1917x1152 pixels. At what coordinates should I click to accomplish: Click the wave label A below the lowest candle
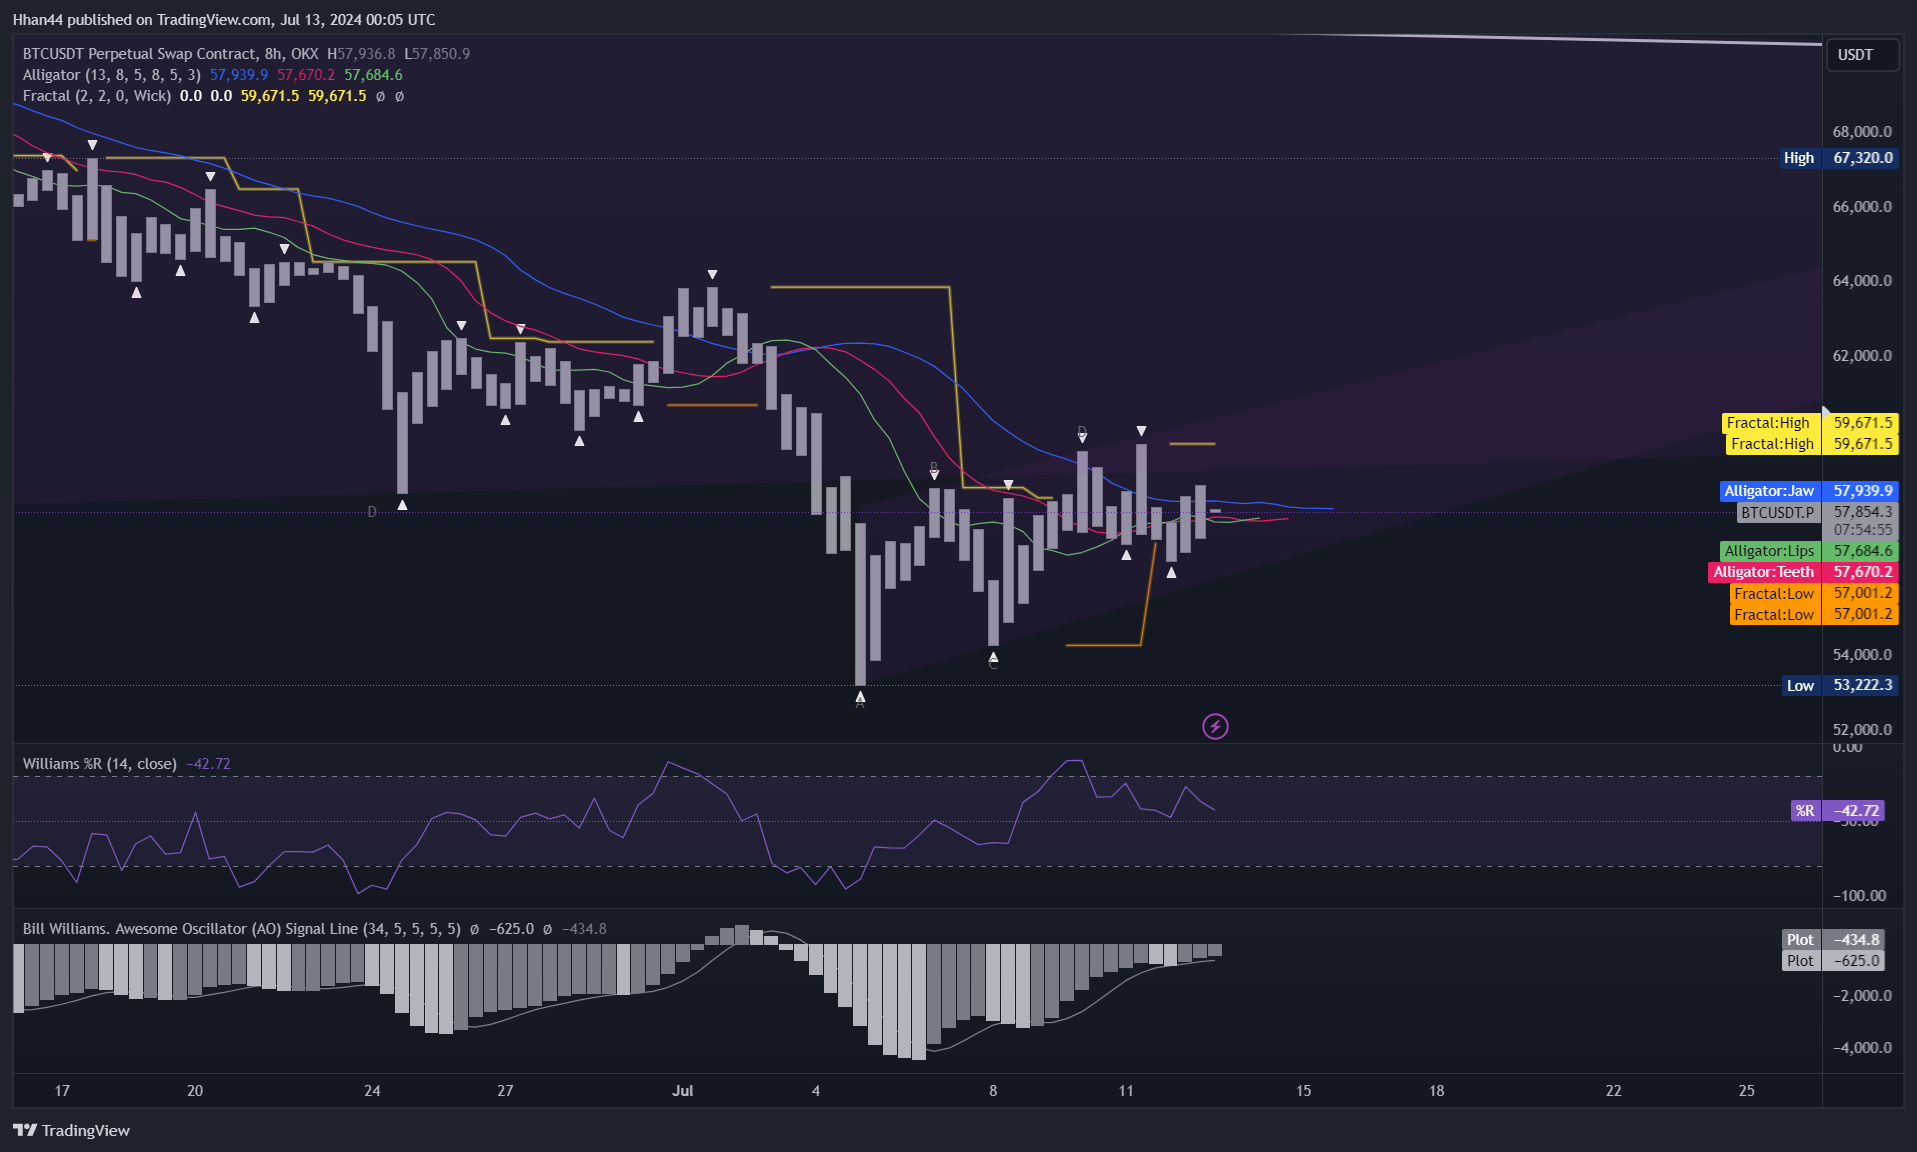pyautogui.click(x=860, y=704)
